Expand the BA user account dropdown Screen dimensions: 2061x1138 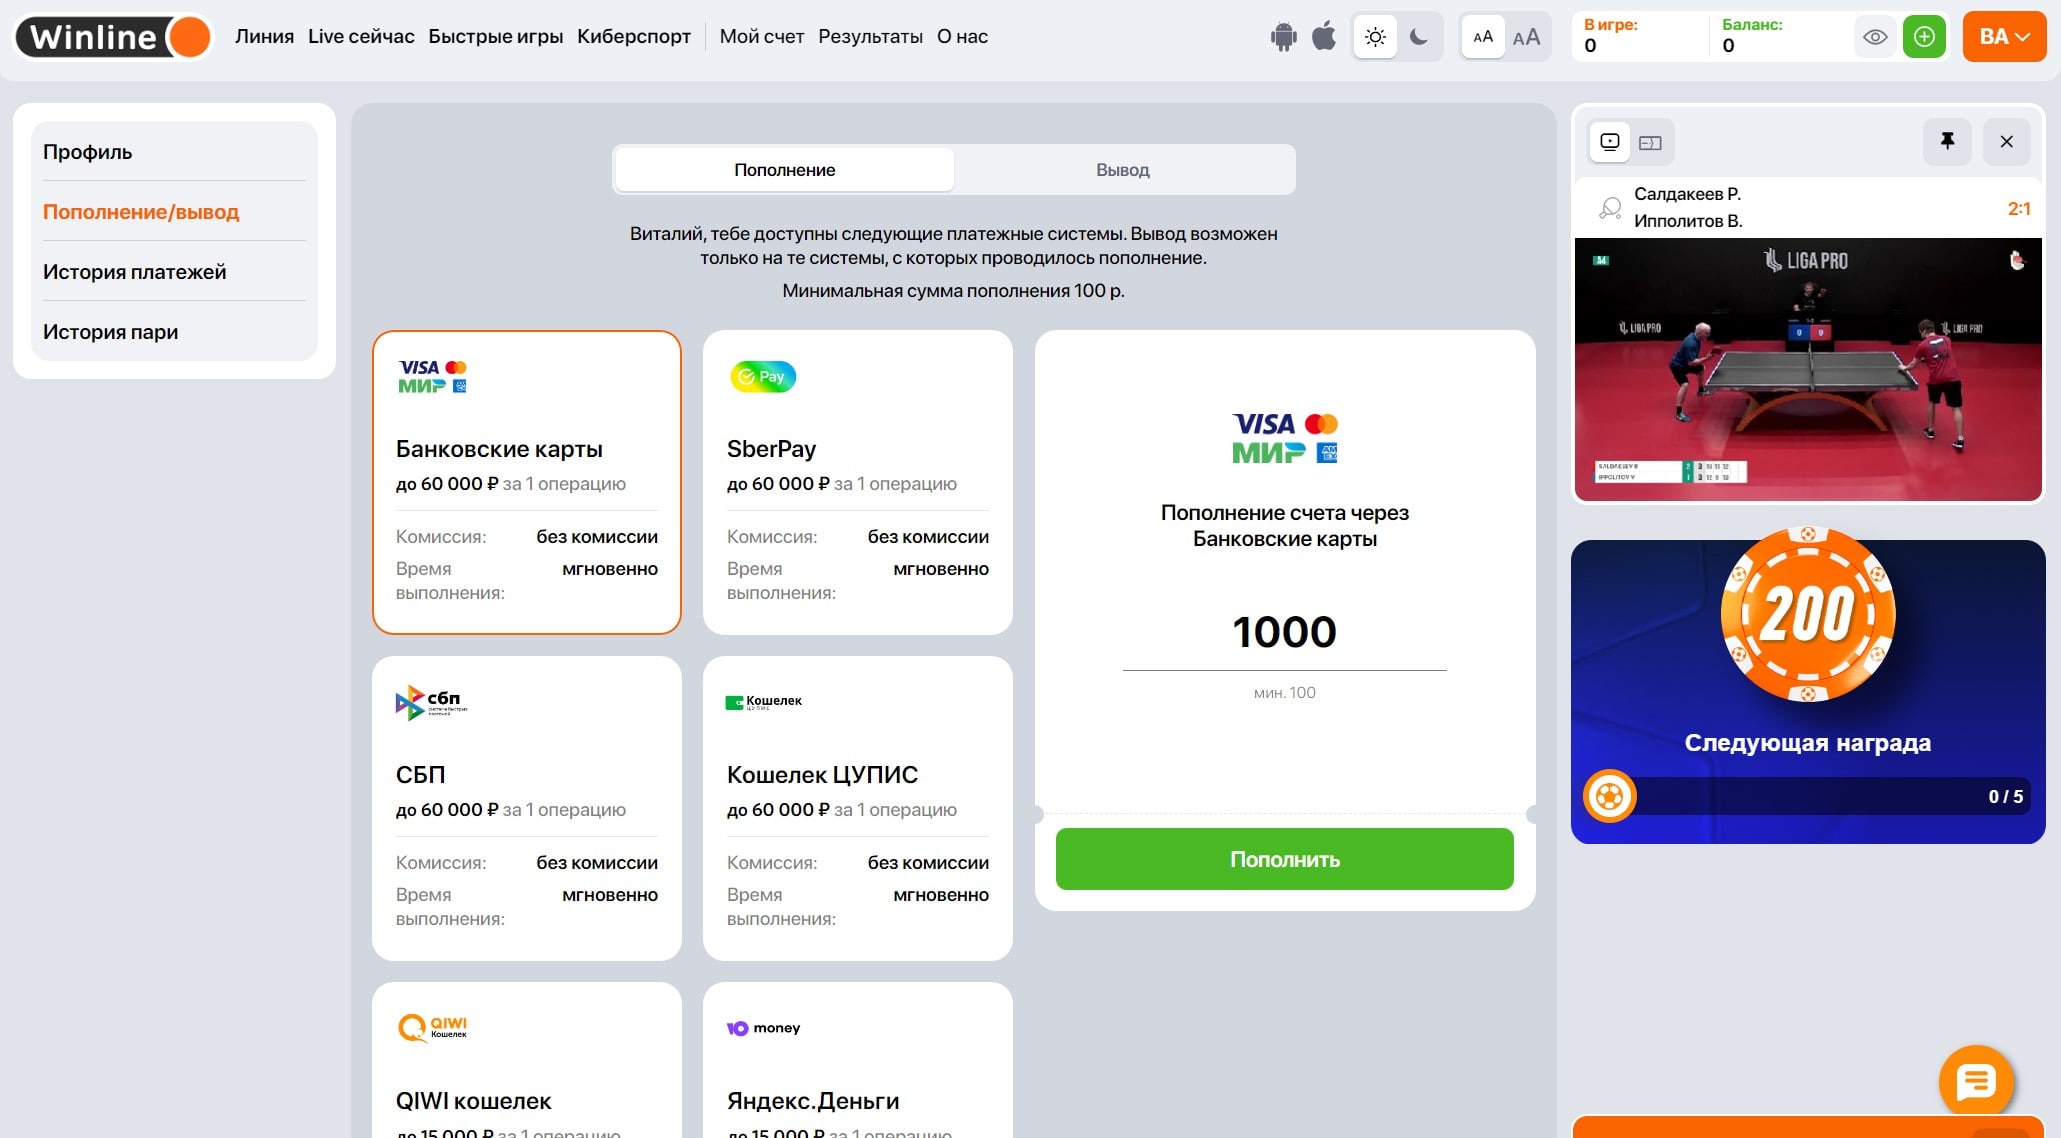click(2003, 37)
